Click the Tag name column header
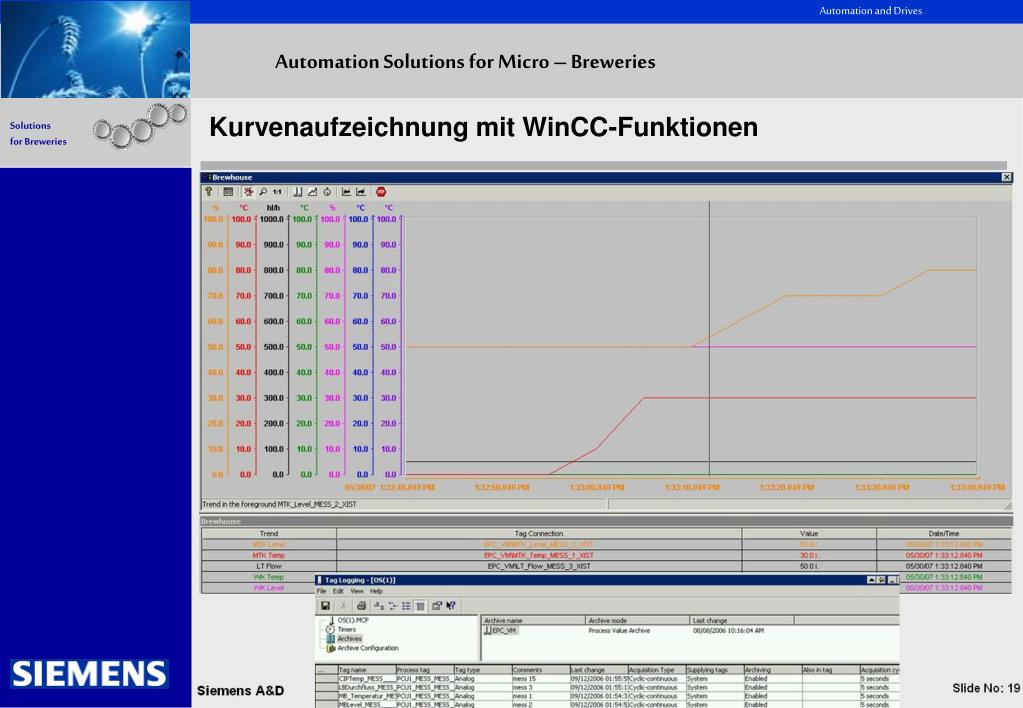 coord(367,670)
